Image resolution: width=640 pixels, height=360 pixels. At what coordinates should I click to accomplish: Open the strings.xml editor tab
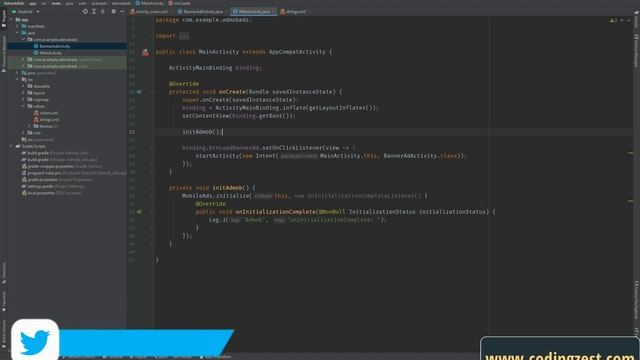[x=294, y=11]
